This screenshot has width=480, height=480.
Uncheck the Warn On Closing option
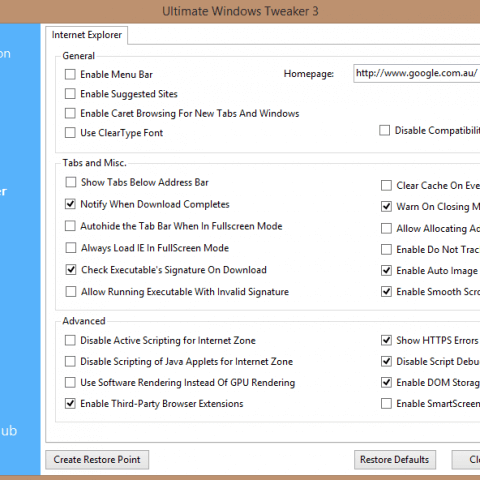386,207
